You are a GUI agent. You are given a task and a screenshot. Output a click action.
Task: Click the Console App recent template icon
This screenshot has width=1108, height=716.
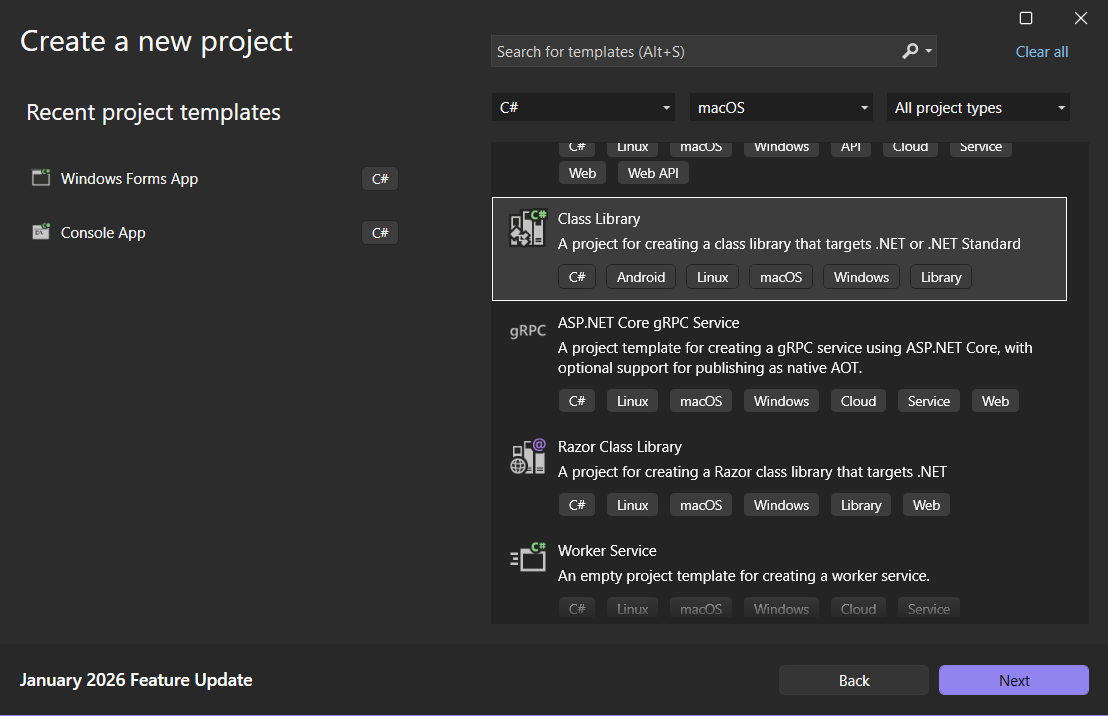click(x=40, y=231)
